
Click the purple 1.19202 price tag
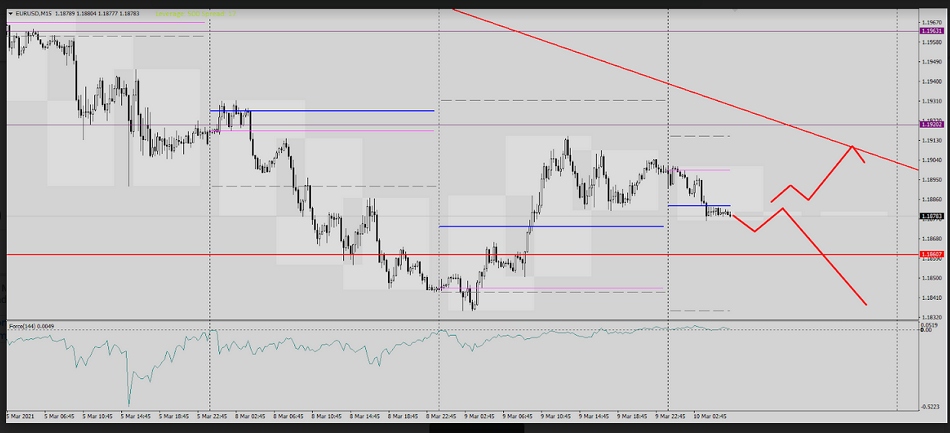(x=932, y=125)
